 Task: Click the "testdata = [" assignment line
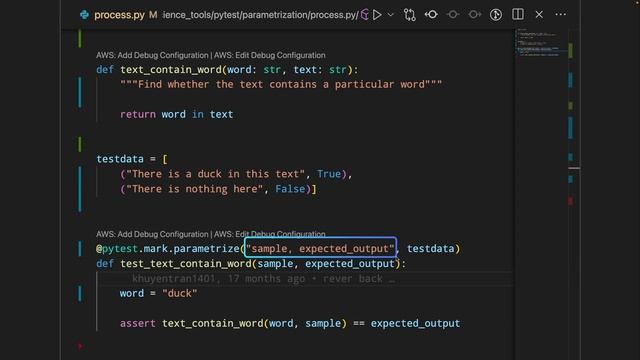[132, 159]
